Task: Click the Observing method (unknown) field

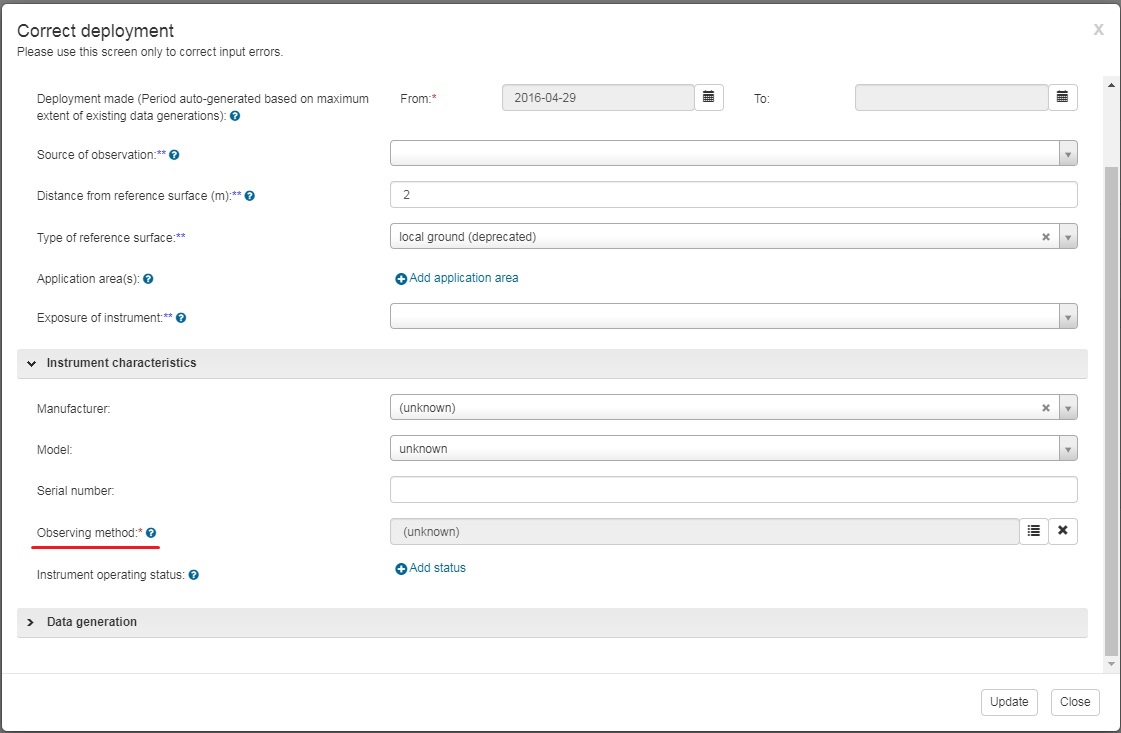Action: pos(704,531)
